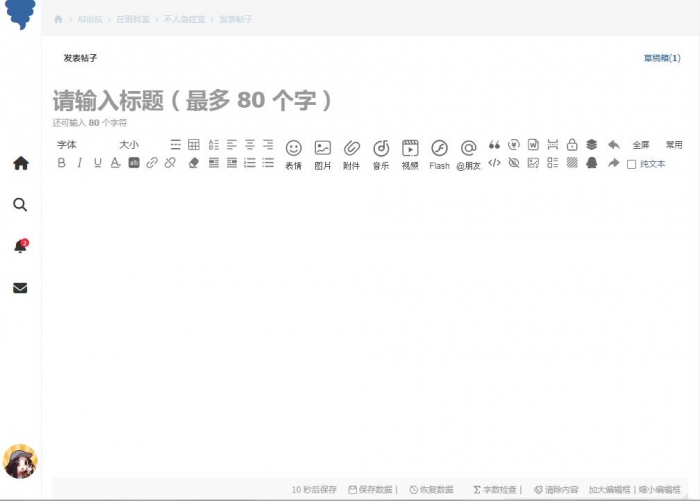Float text left around the image

coord(214,163)
